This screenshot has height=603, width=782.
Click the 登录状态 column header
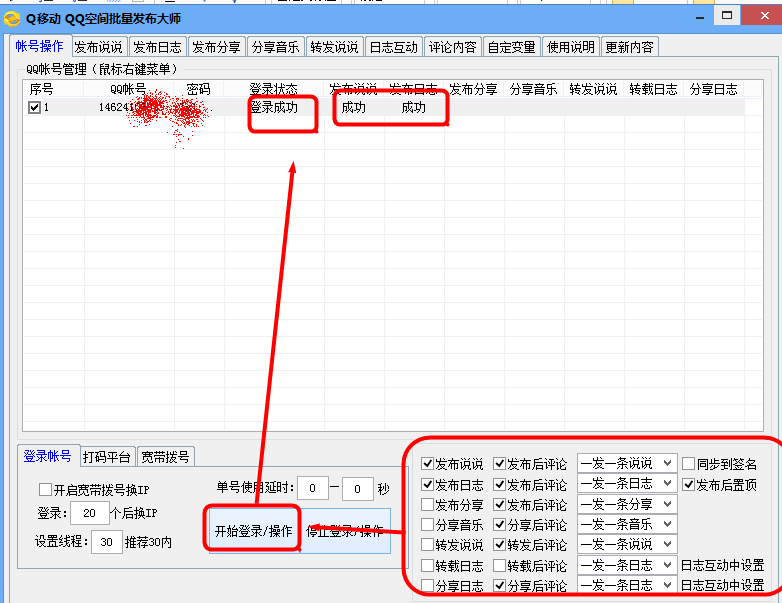[x=273, y=89]
